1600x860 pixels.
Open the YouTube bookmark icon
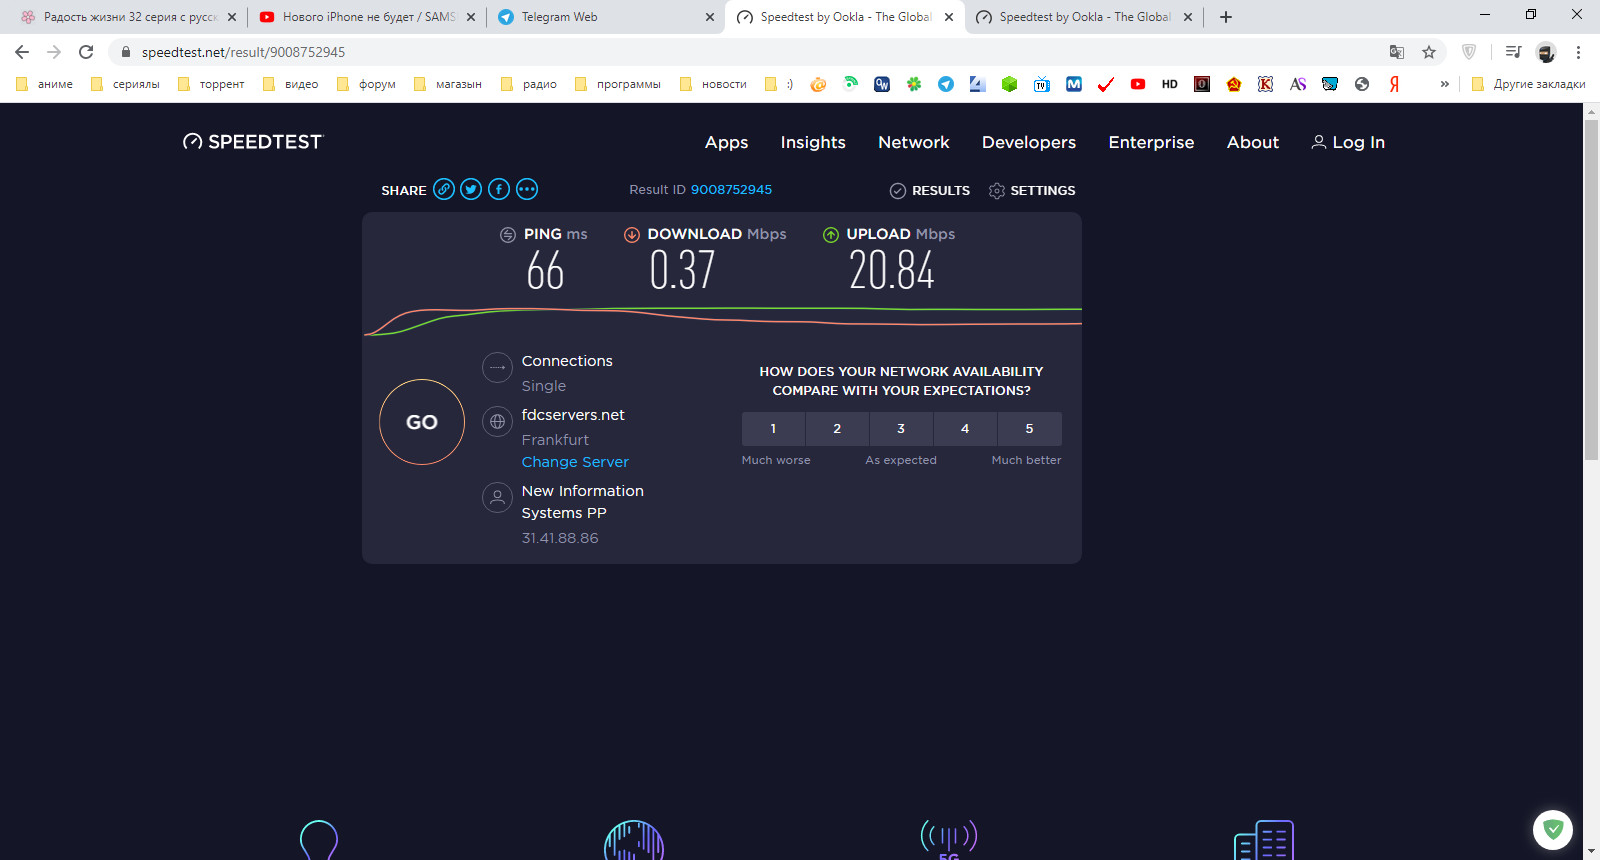[x=1138, y=84]
